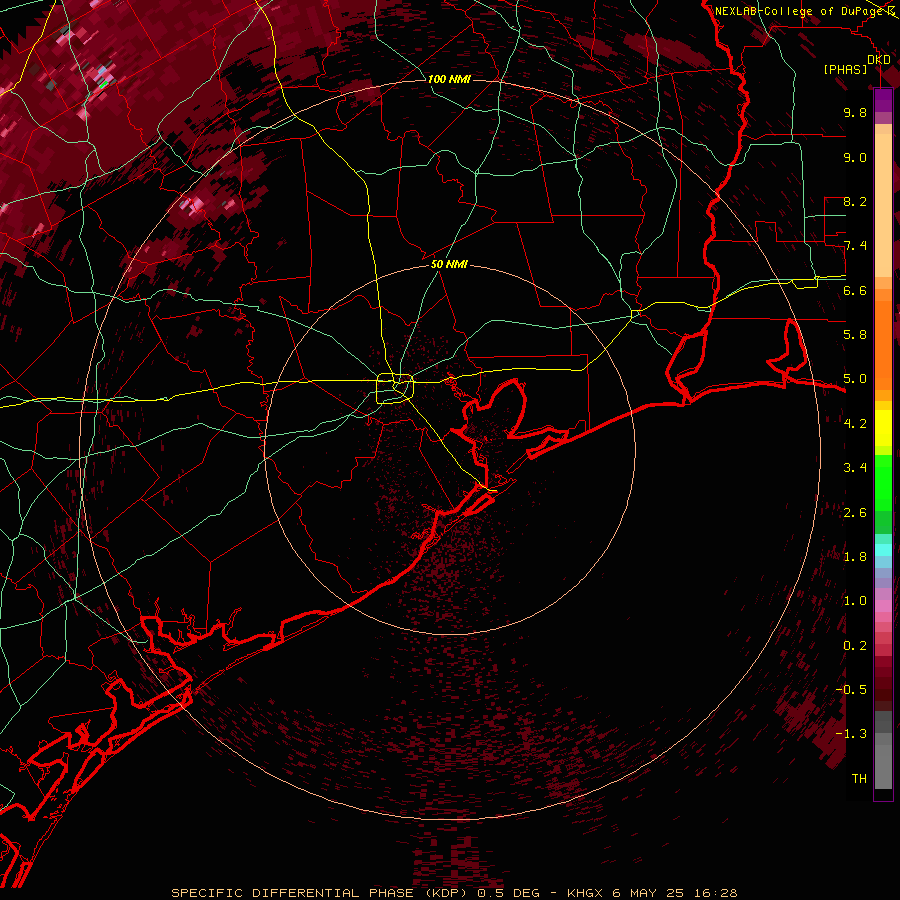The image size is (900, 900).
Task: Click the pink swatch near 1.0
Action: point(883,605)
